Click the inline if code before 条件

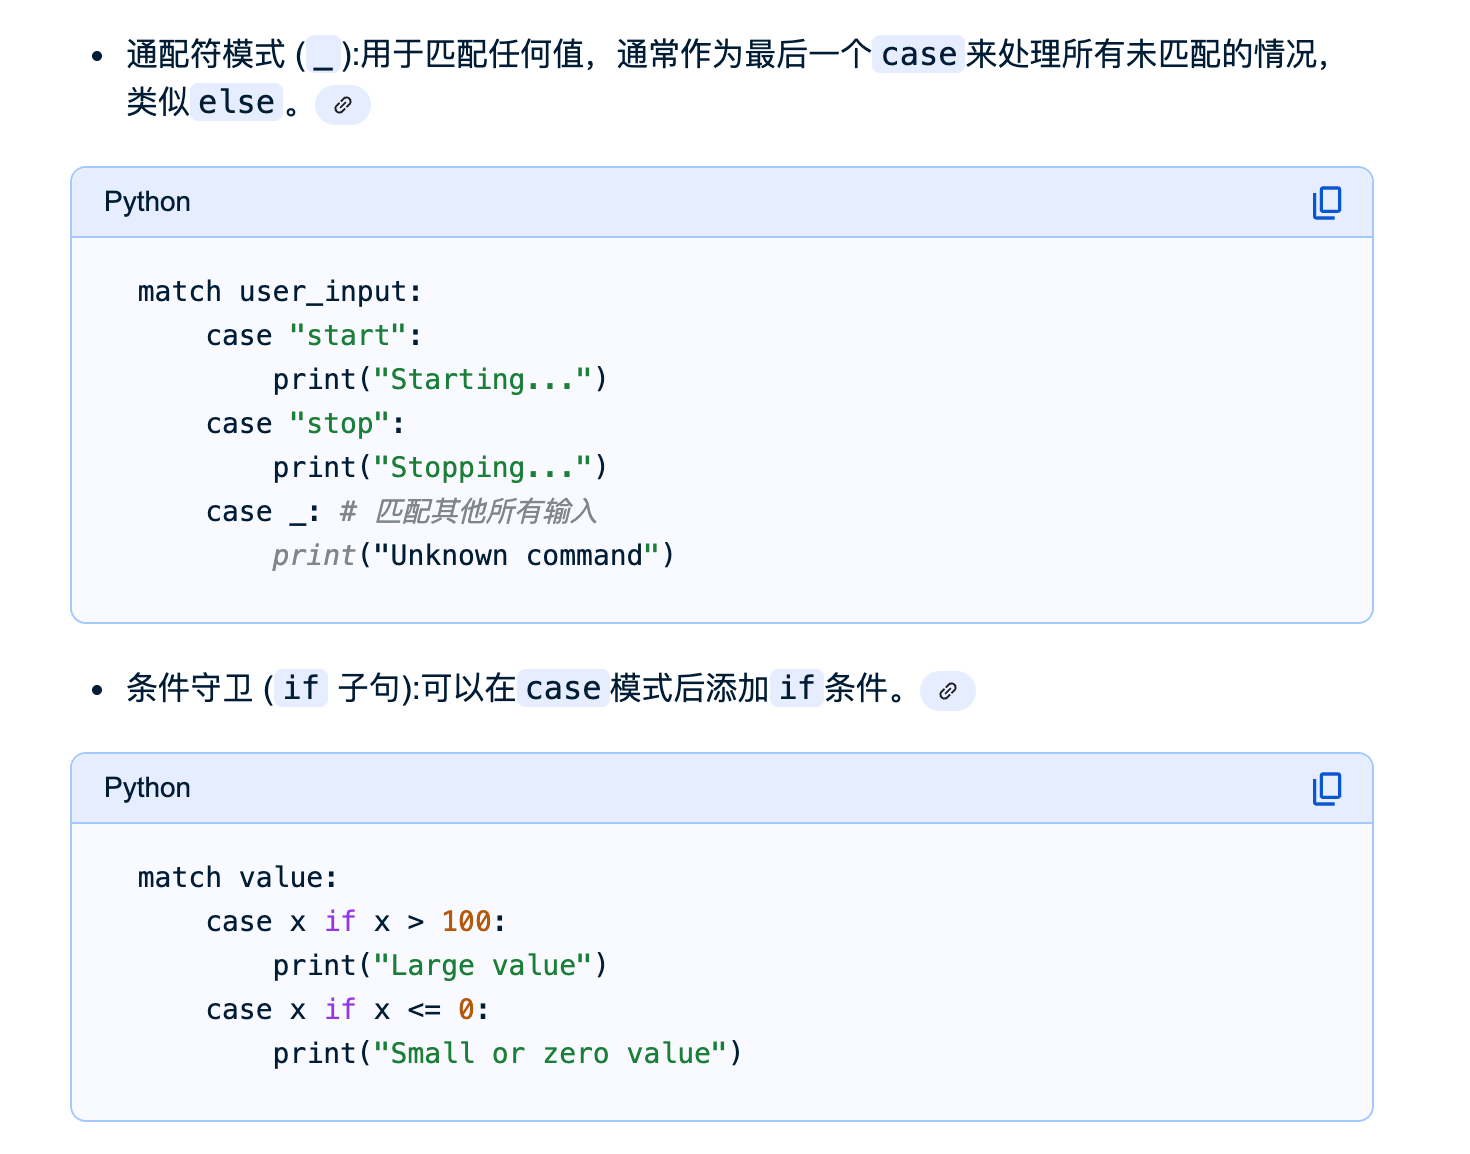(796, 688)
